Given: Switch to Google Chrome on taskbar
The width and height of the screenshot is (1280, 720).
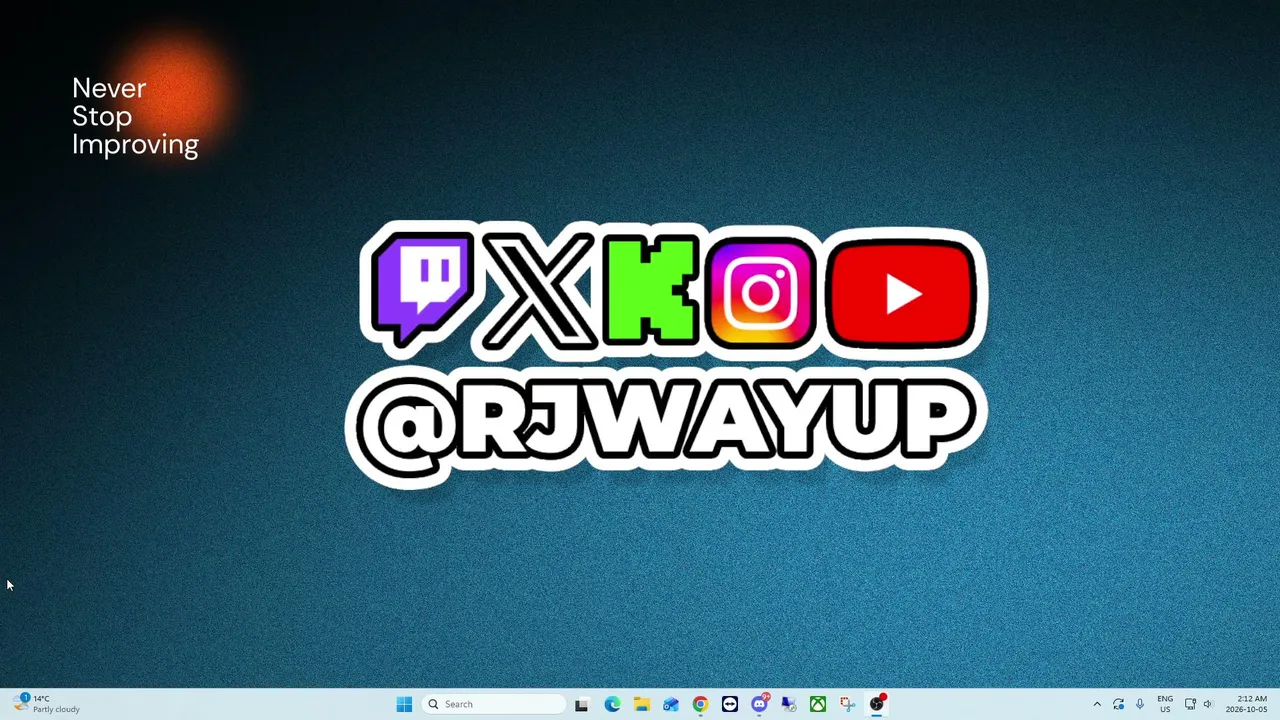Looking at the screenshot, I should (700, 704).
